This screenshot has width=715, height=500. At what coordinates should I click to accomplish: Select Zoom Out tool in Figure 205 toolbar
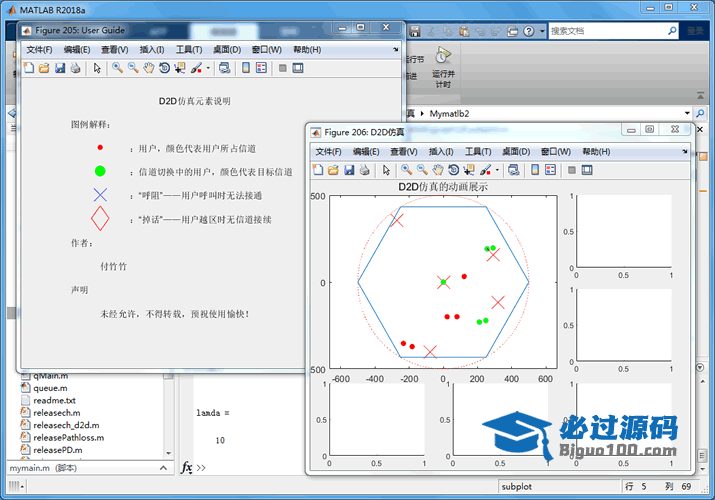tap(133, 68)
